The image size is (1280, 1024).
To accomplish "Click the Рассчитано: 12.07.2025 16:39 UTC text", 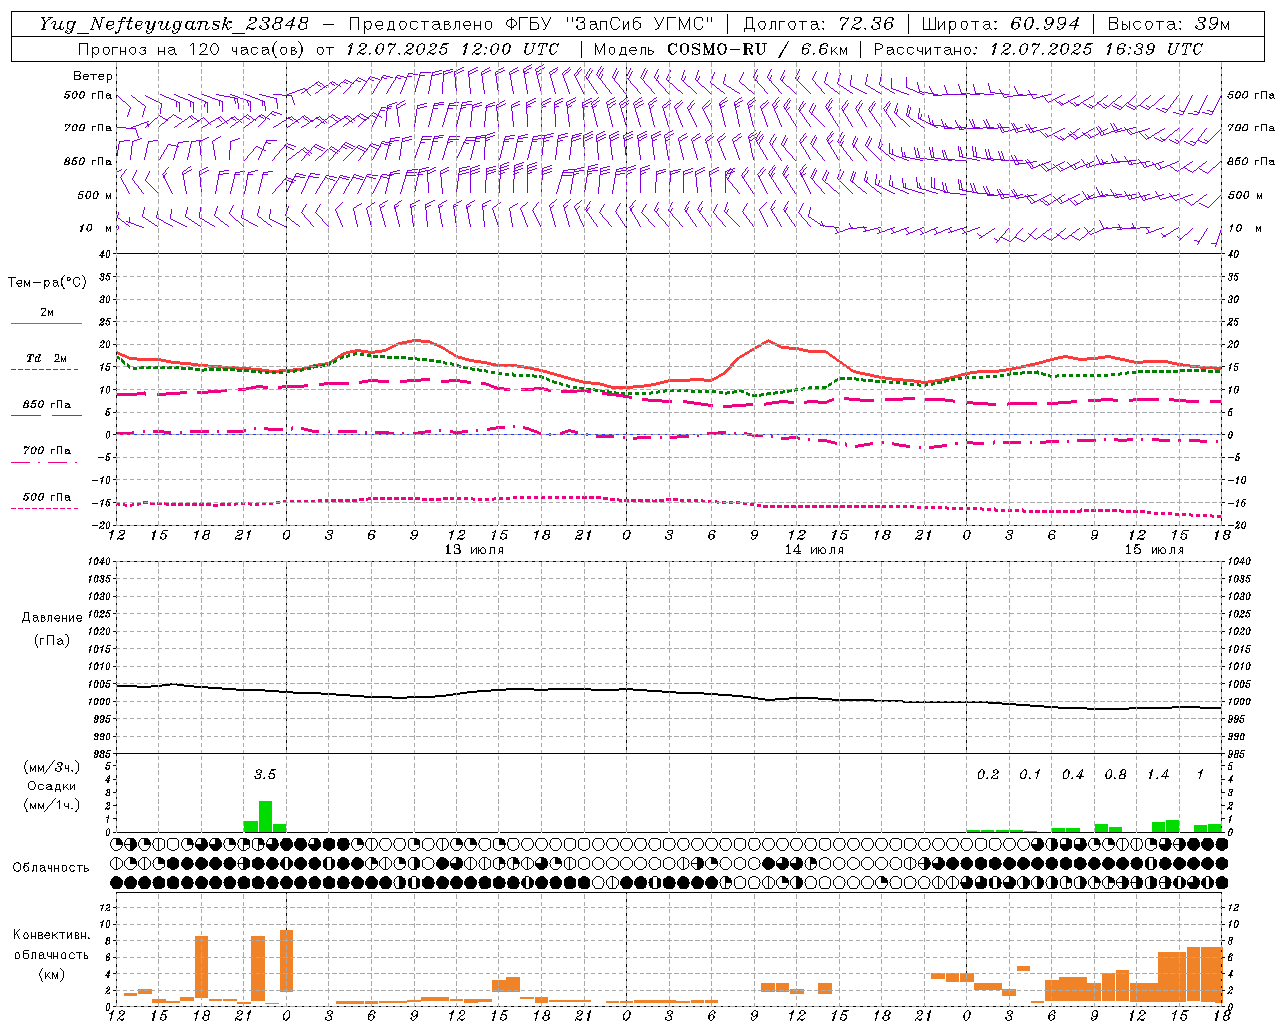I will pos(1038,49).
